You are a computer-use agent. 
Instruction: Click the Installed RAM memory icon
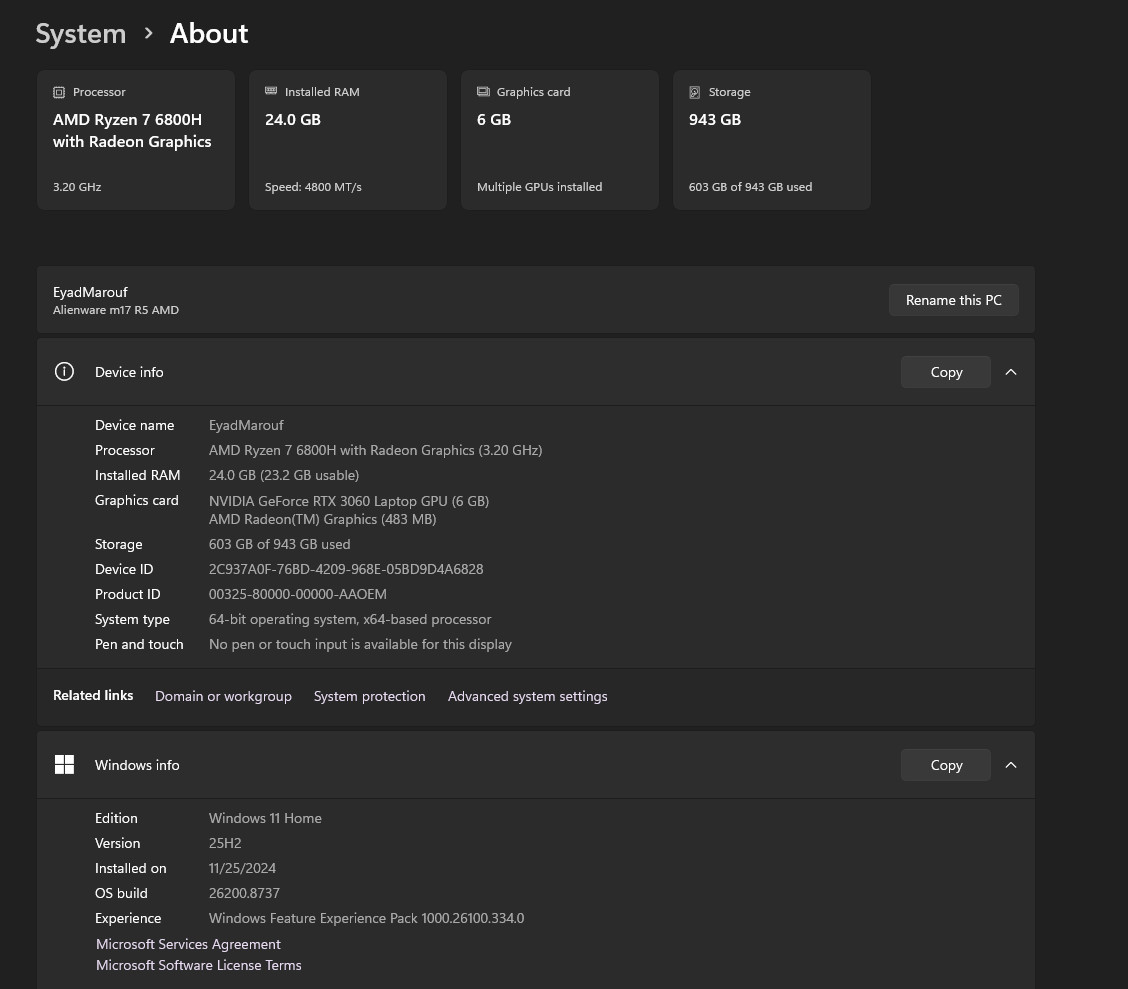270,91
